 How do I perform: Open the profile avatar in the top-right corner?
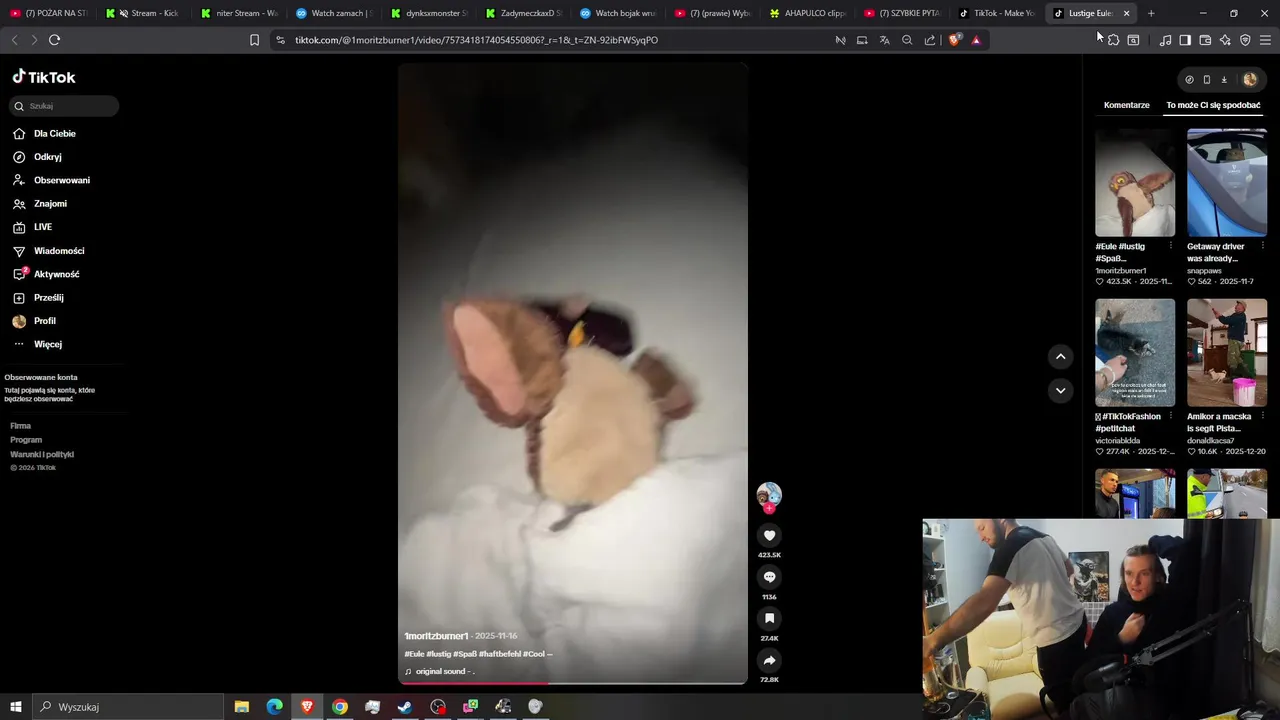click(x=1250, y=80)
